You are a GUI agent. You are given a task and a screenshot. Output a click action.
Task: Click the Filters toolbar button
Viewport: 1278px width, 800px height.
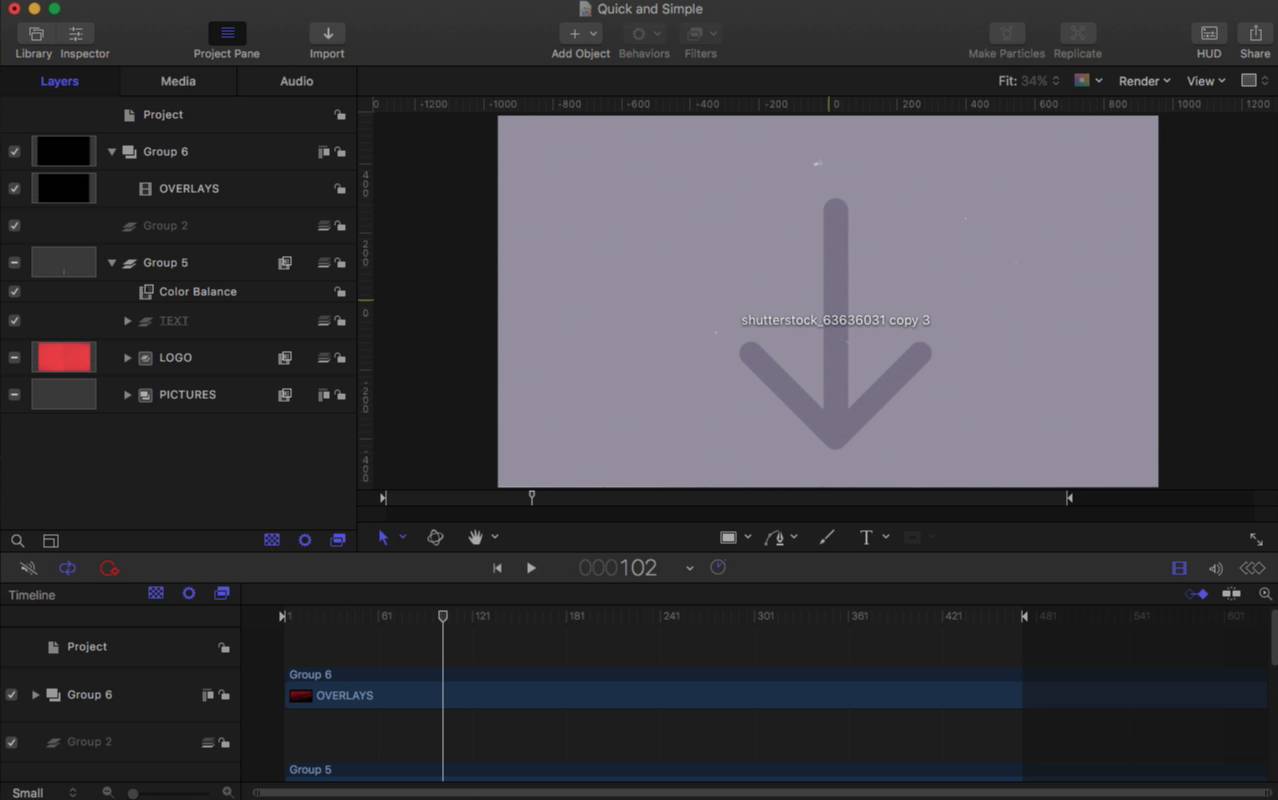[x=700, y=34]
